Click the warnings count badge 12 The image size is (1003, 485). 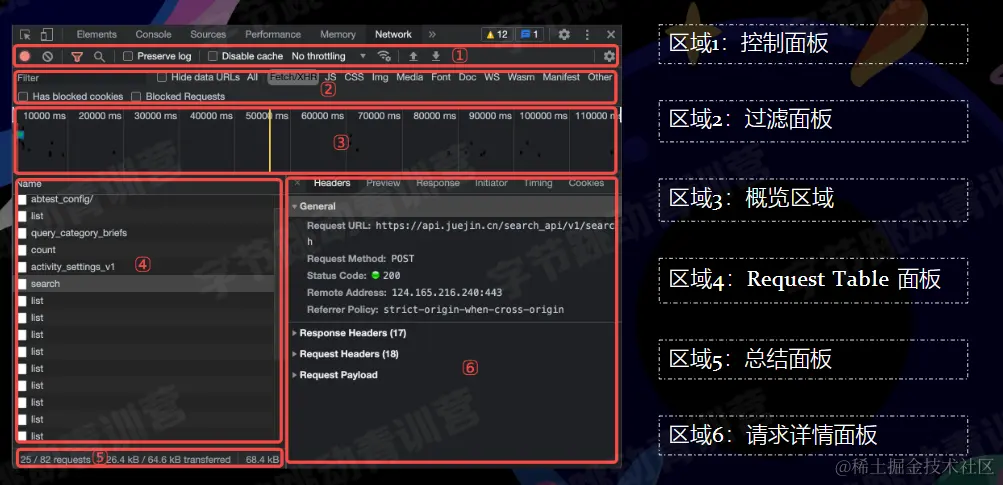[x=497, y=35]
